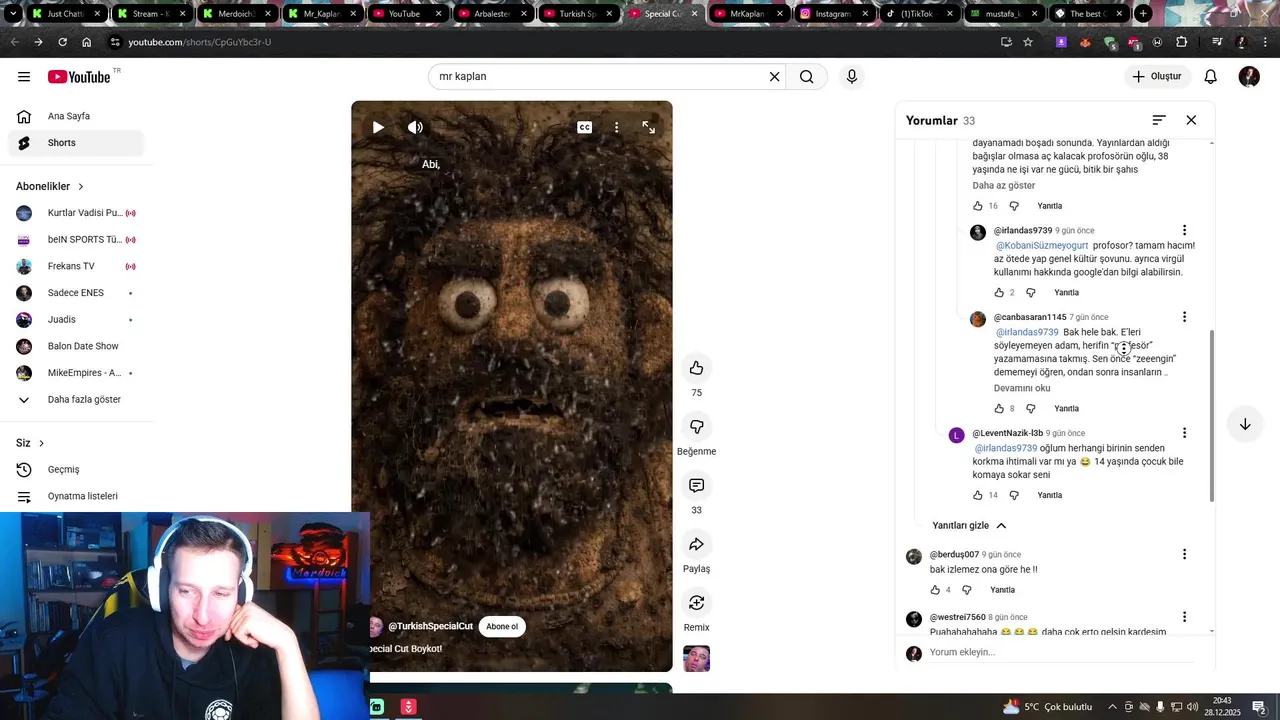Show more subscriptions with Daha fazla göster
Screen dimensions: 1280x720
point(76,400)
